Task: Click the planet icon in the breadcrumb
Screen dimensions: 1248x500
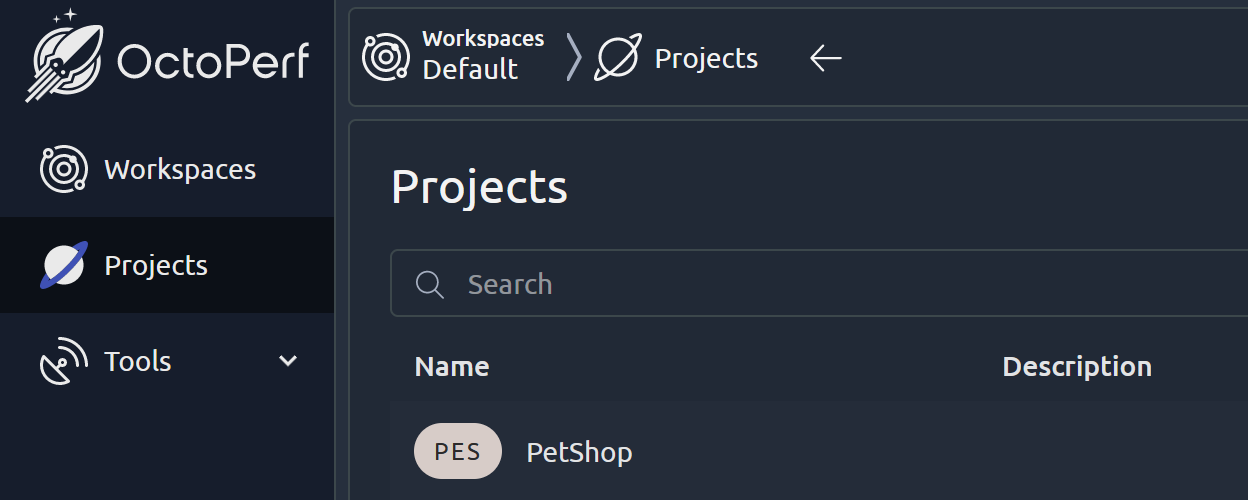Action: point(617,58)
